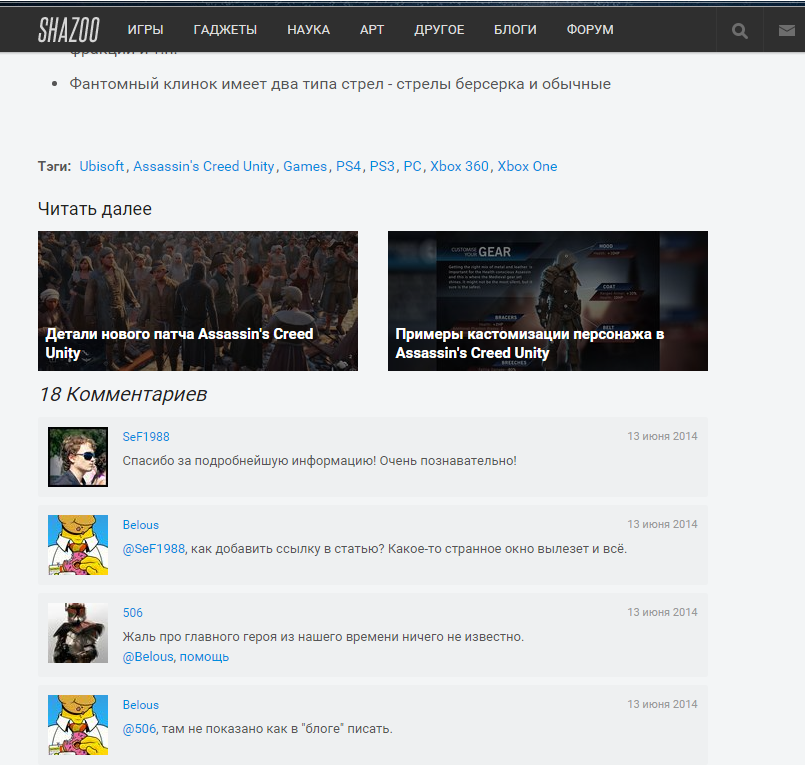Click the date on 506's comment
This screenshot has width=805, height=765.
[x=662, y=612]
